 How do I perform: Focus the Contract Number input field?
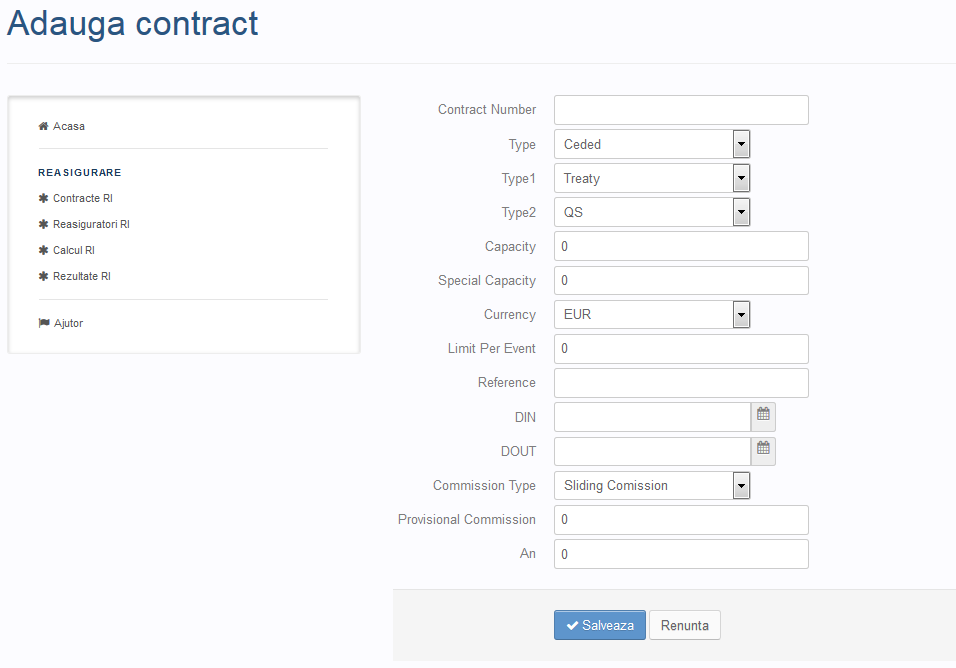(681, 110)
